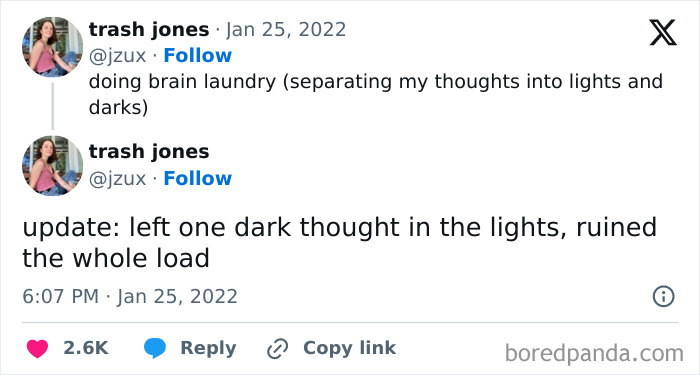Click the @jzux handle on update tweet
The width and height of the screenshot is (700, 375).
tap(117, 179)
